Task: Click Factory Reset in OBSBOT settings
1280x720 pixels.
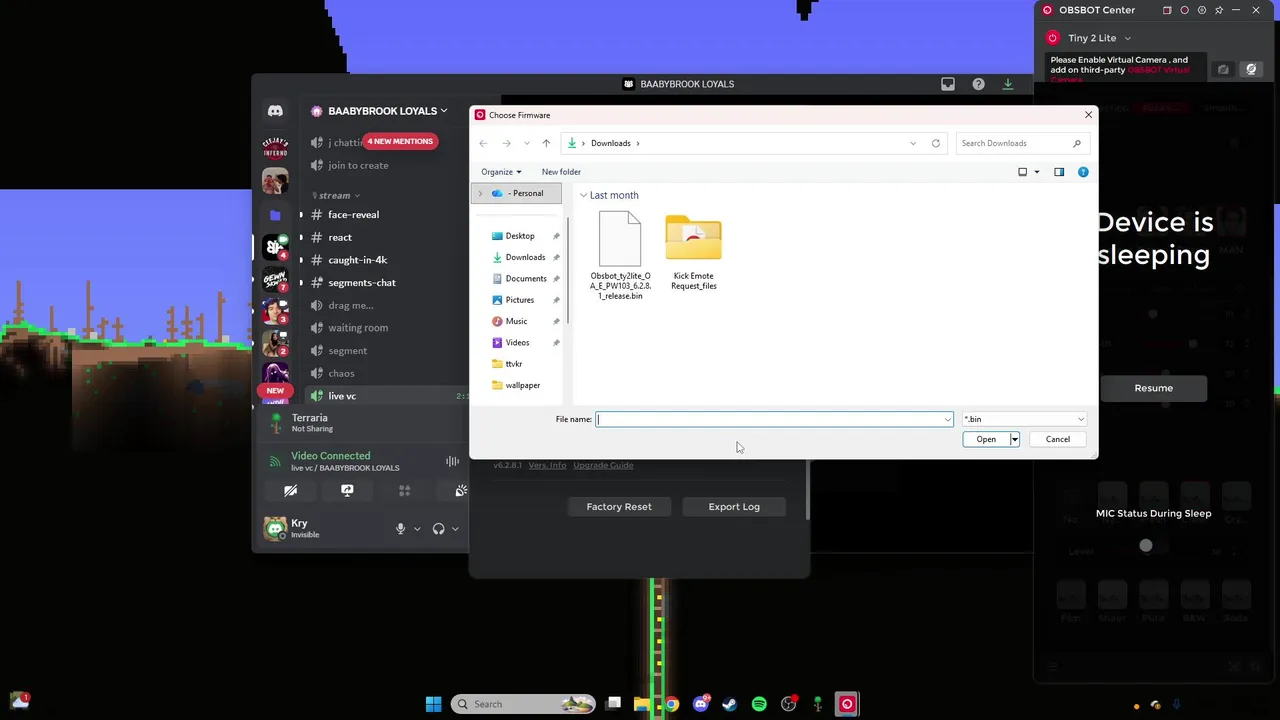Action: (x=619, y=507)
